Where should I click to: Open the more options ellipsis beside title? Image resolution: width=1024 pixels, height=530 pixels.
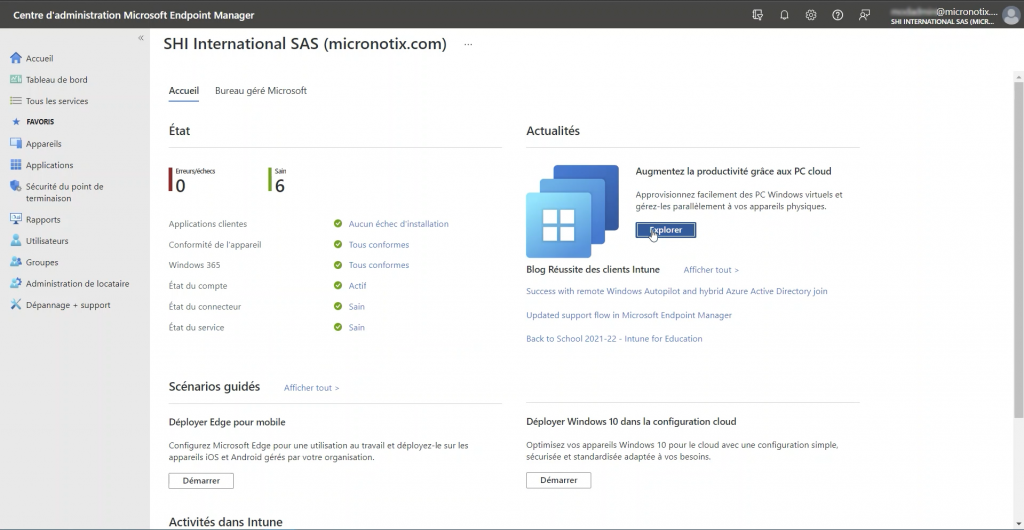point(468,44)
